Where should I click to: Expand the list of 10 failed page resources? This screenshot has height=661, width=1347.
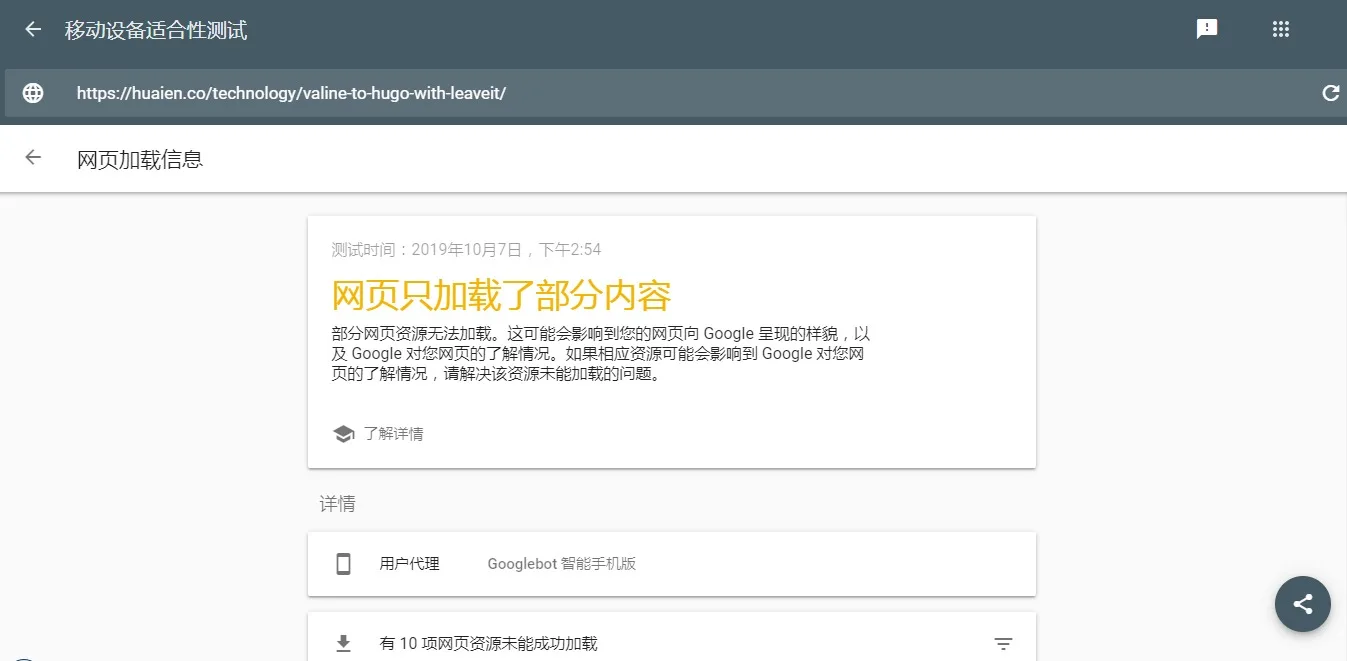coord(488,643)
